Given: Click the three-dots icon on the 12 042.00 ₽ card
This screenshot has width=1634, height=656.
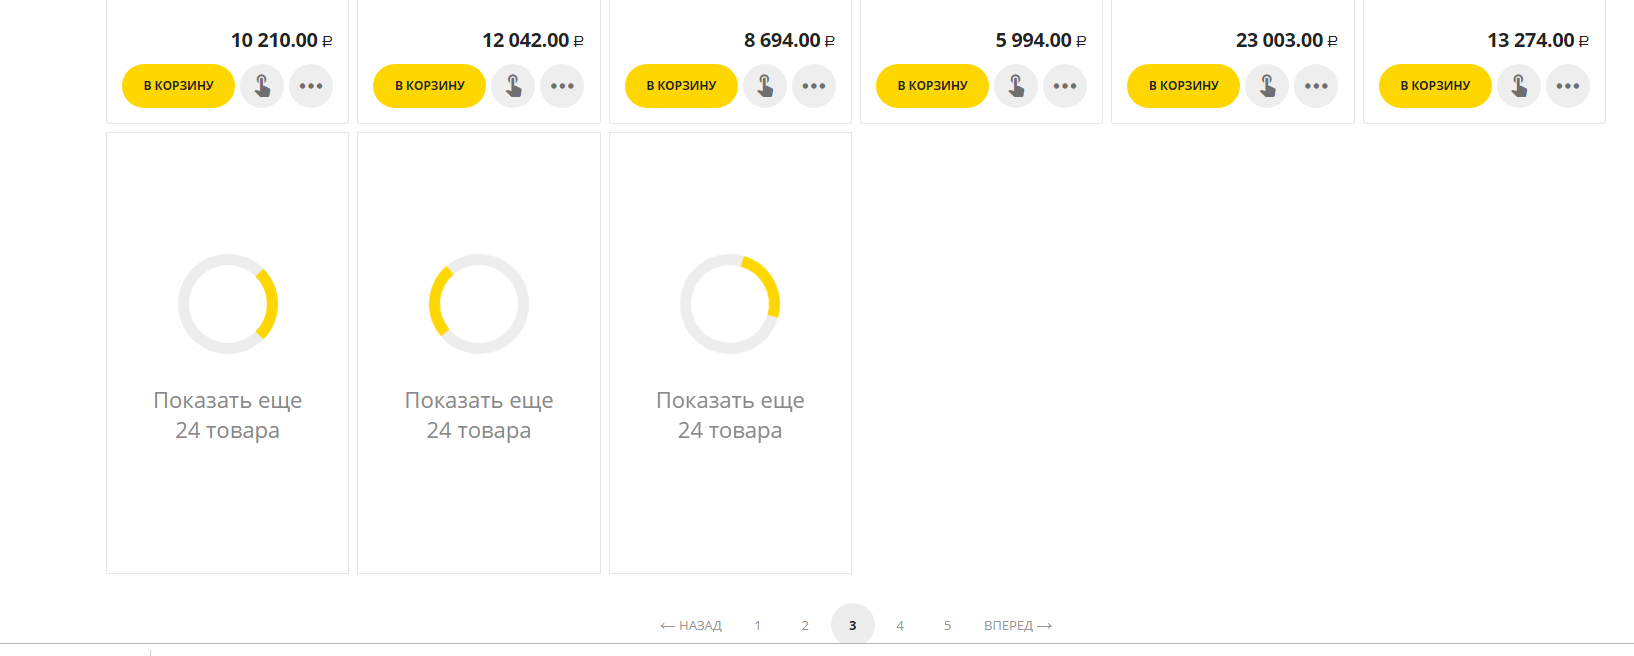Looking at the screenshot, I should click(x=562, y=86).
